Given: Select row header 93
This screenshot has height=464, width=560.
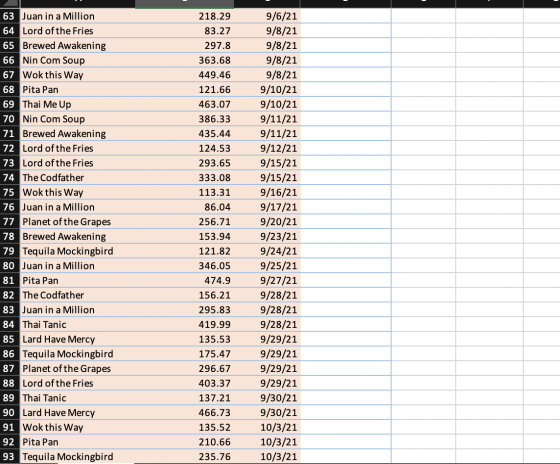Looking at the screenshot, I should click(10, 456).
